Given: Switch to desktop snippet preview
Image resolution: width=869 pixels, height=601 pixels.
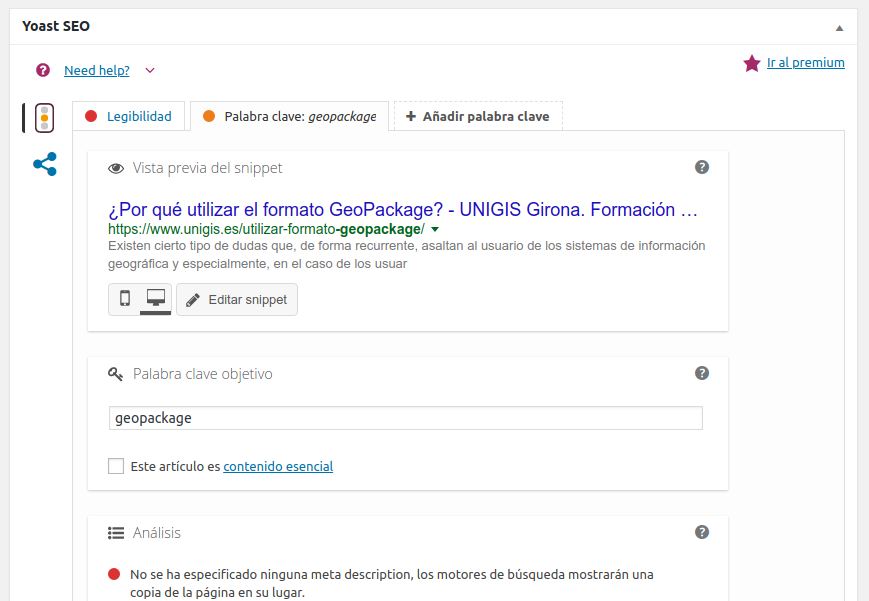Looking at the screenshot, I should pos(156,299).
